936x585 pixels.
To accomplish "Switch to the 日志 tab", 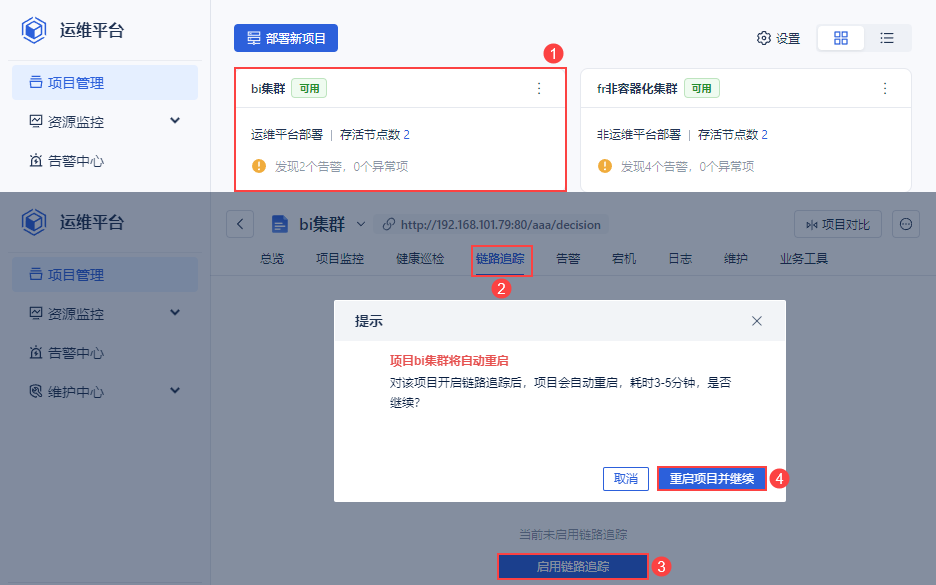I will (680, 258).
